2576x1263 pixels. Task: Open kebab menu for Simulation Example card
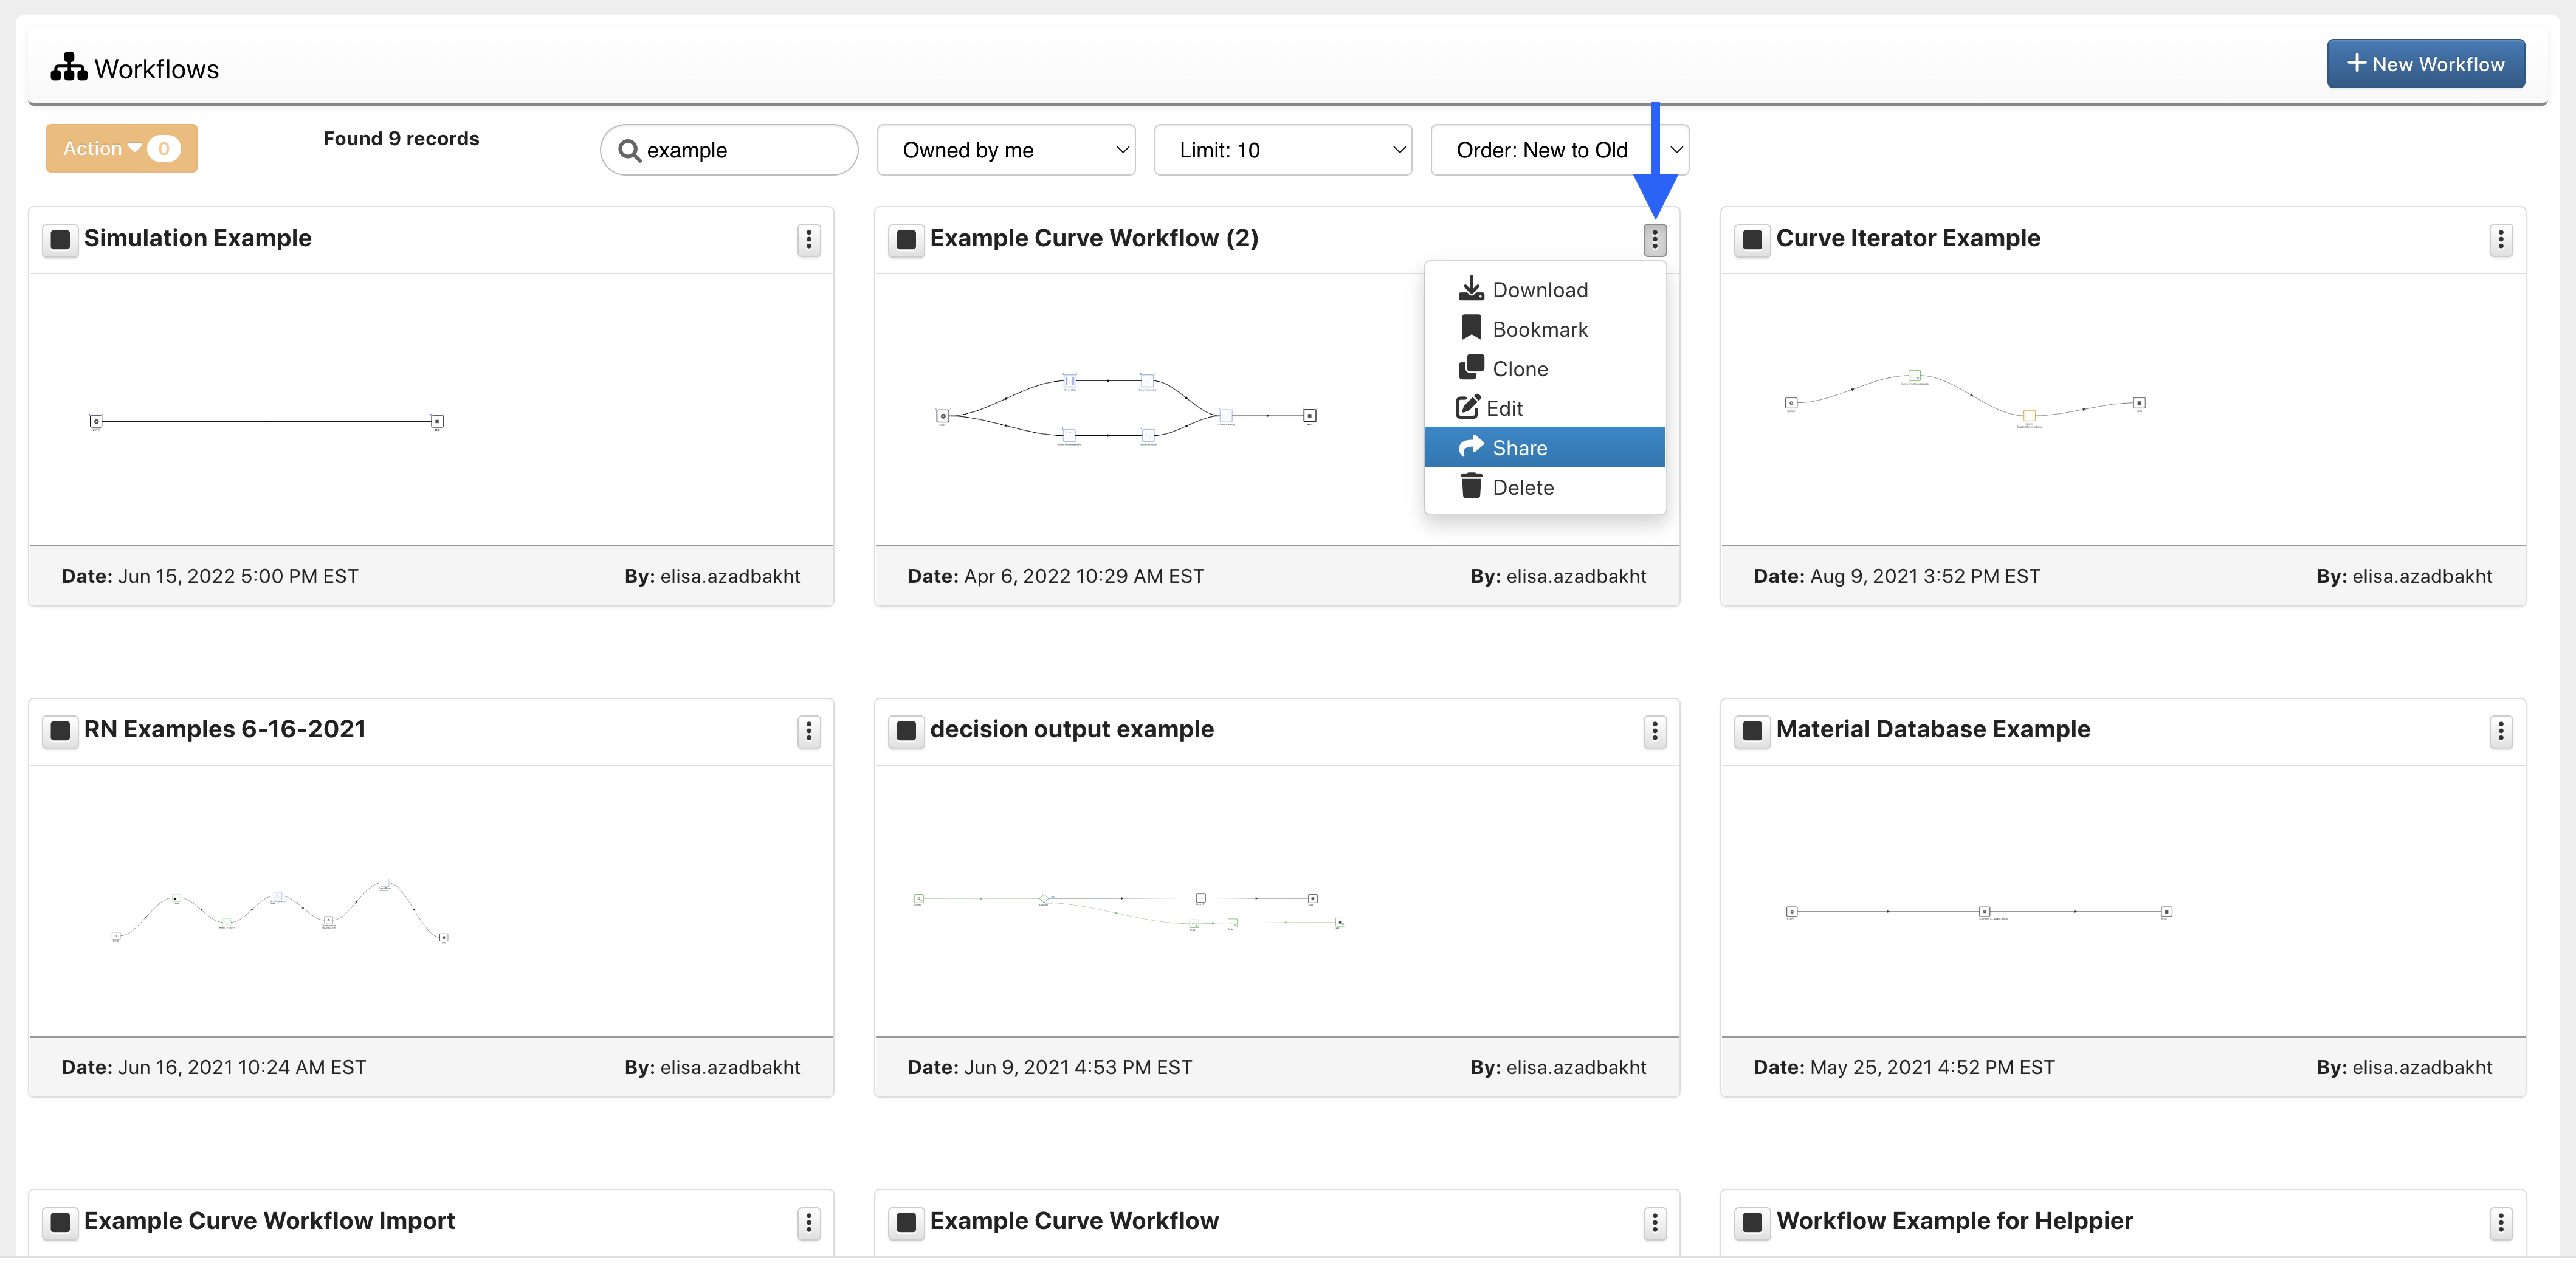[x=808, y=239]
